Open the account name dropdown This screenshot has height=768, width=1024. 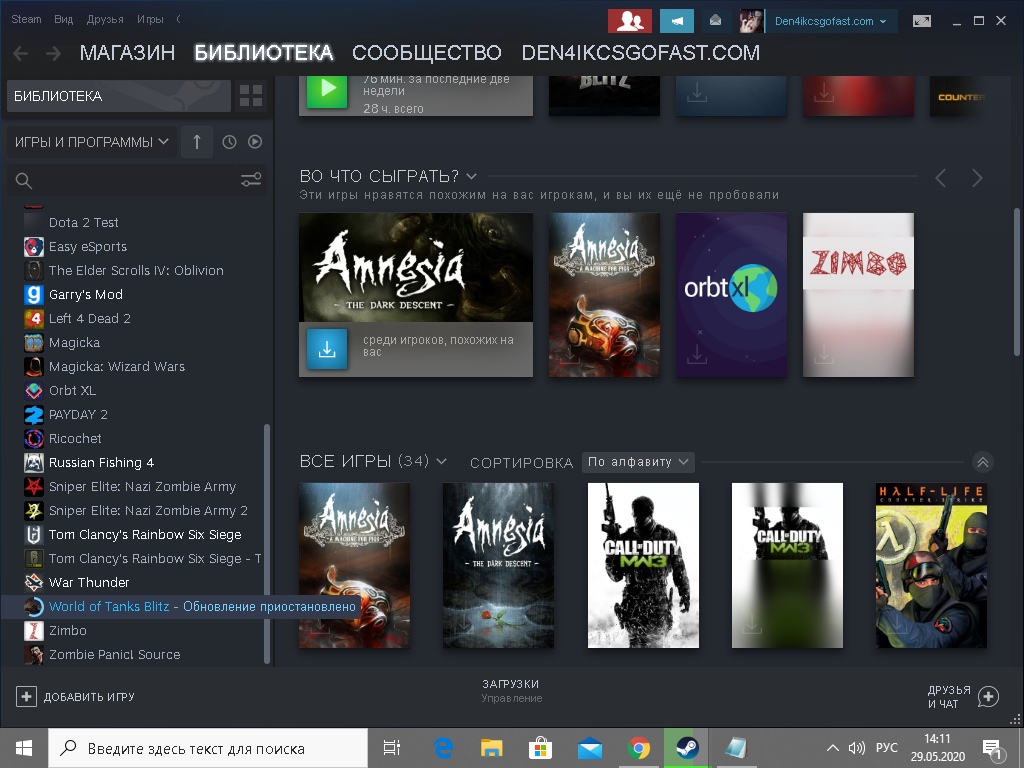[x=831, y=21]
